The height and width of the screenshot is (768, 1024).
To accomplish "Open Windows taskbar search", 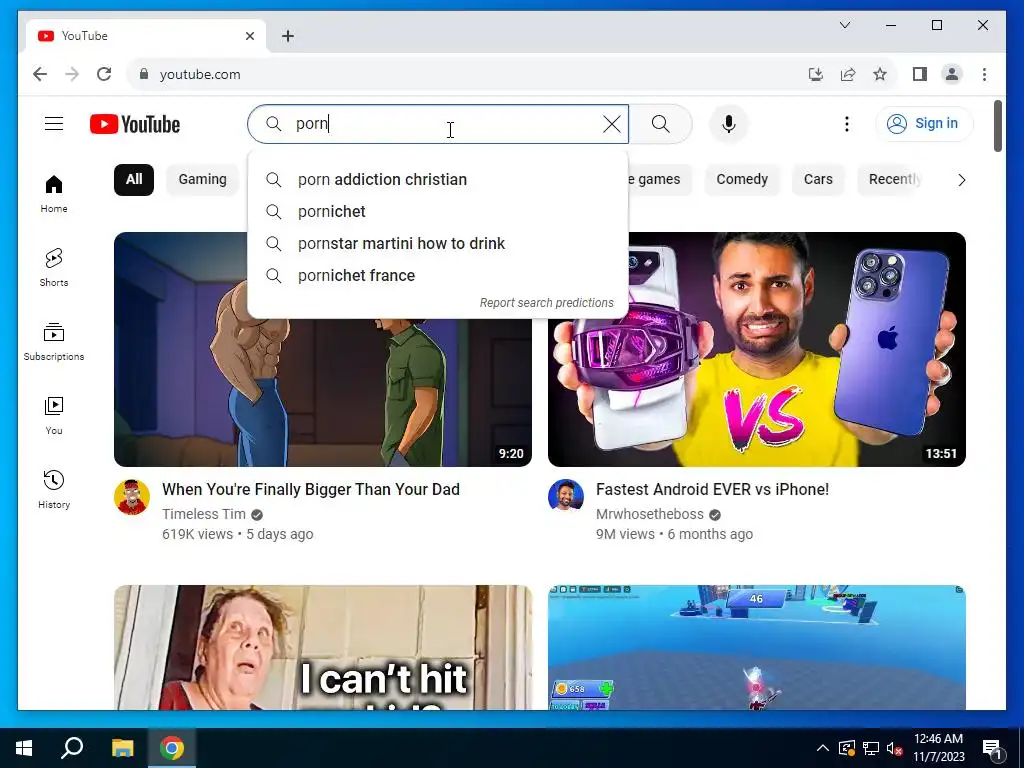I will click(x=72, y=748).
